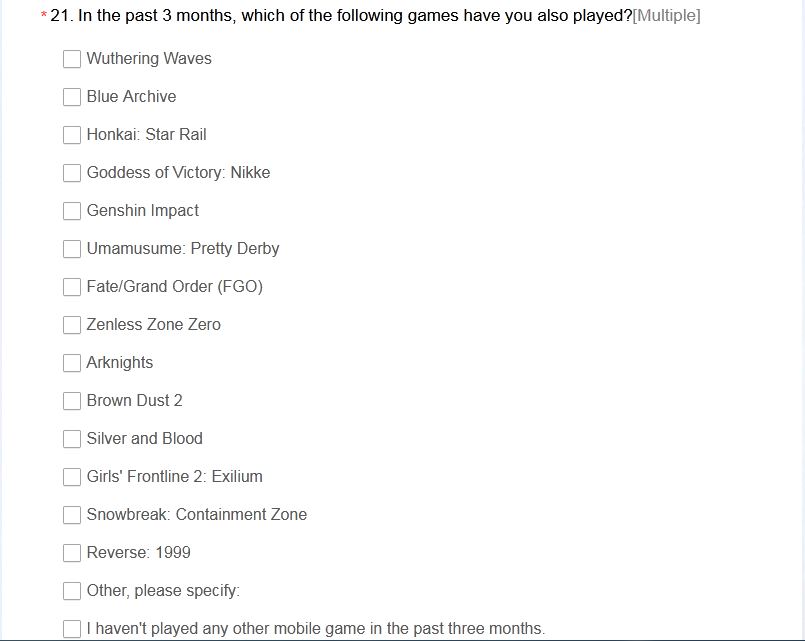Click the question 21 title text
The image size is (805, 641).
[x=341, y=15]
